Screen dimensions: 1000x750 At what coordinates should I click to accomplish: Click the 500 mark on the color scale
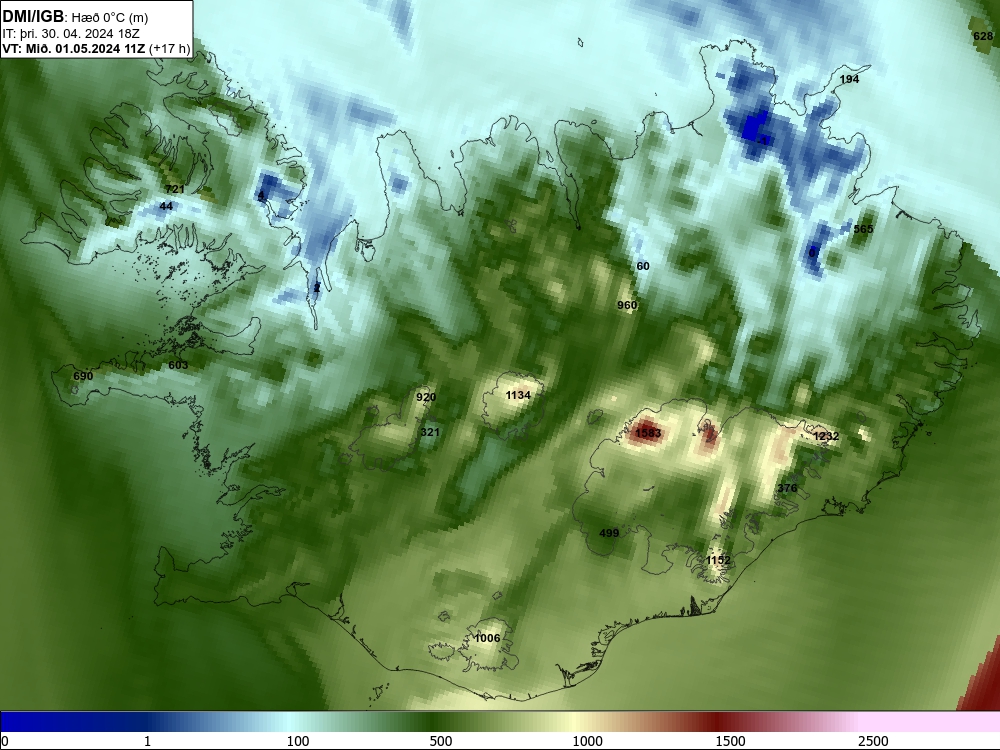point(441,741)
